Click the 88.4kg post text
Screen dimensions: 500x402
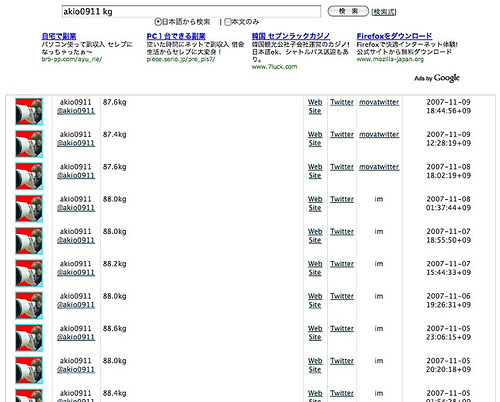tap(115, 393)
